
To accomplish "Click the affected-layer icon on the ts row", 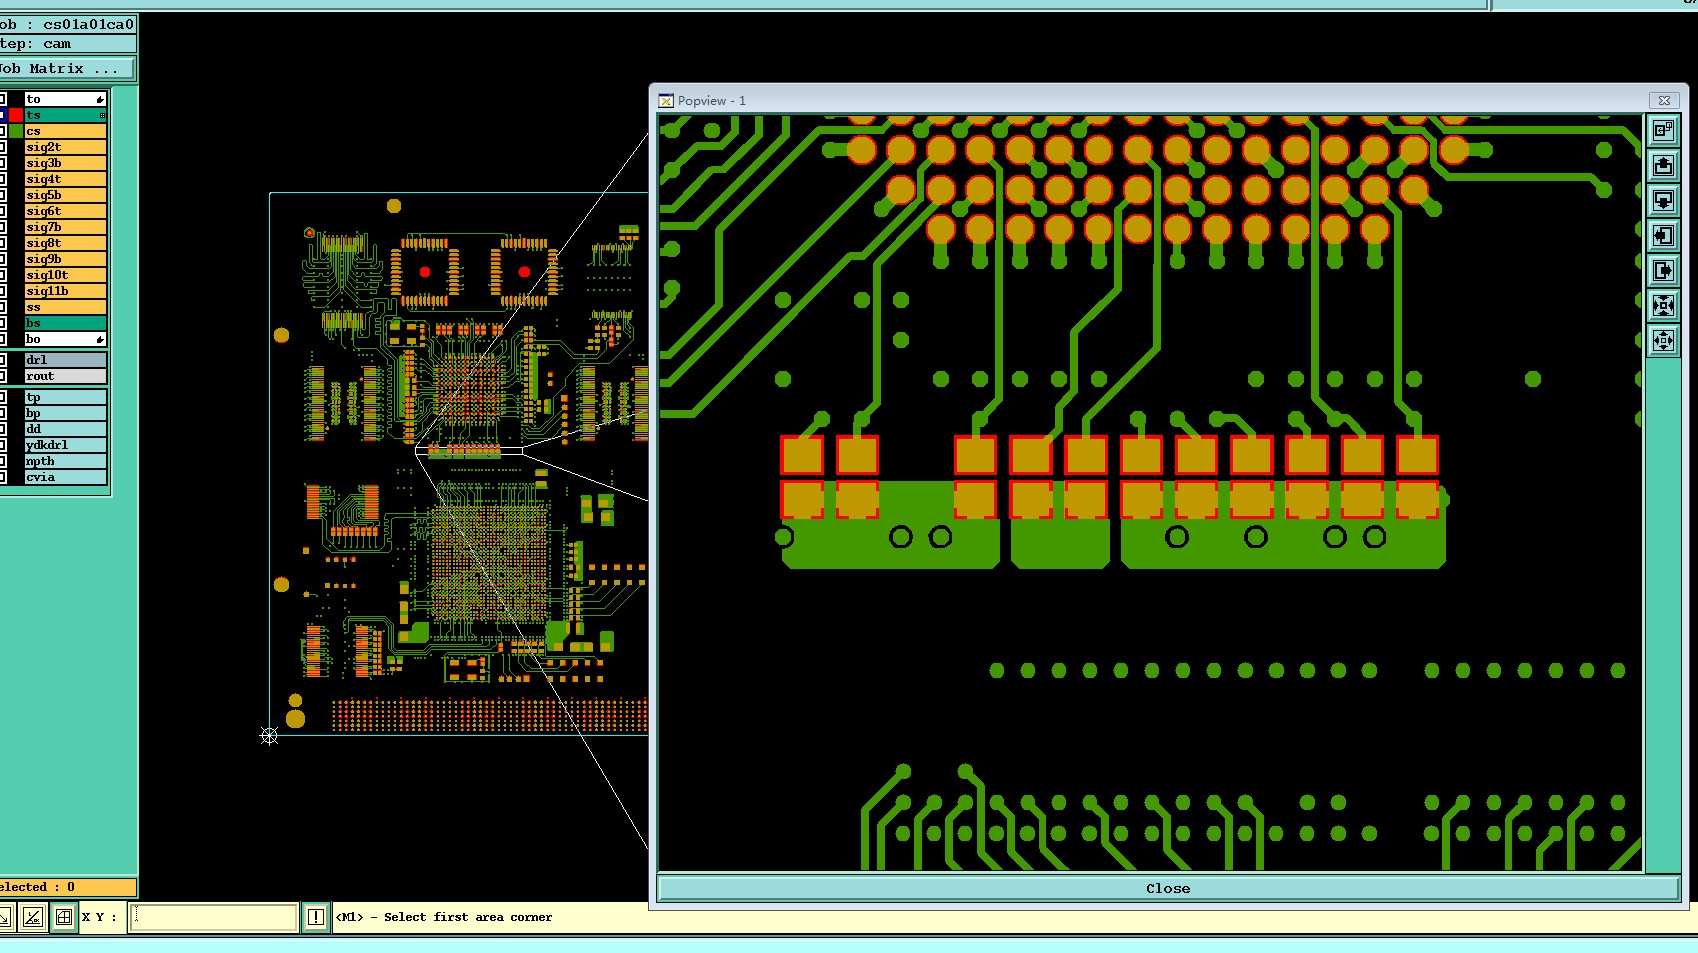I will pos(102,115).
